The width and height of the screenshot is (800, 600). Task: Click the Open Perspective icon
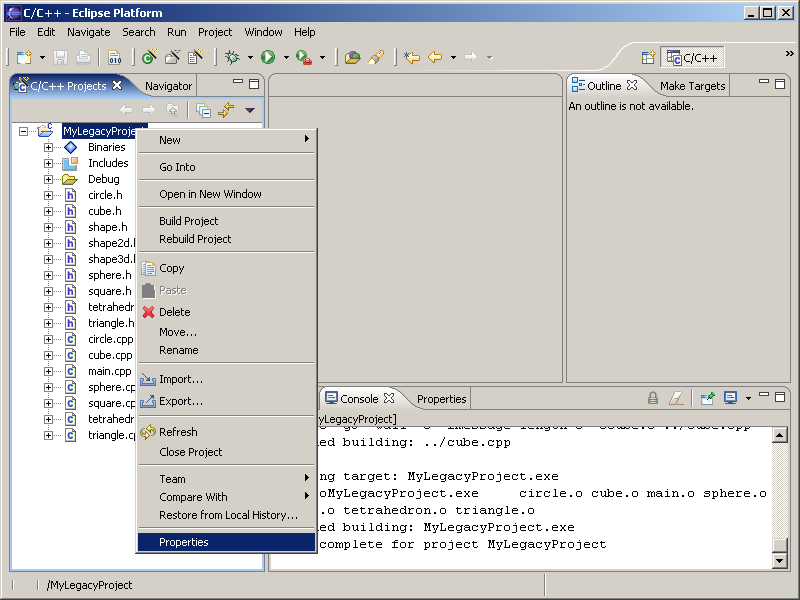(x=648, y=58)
